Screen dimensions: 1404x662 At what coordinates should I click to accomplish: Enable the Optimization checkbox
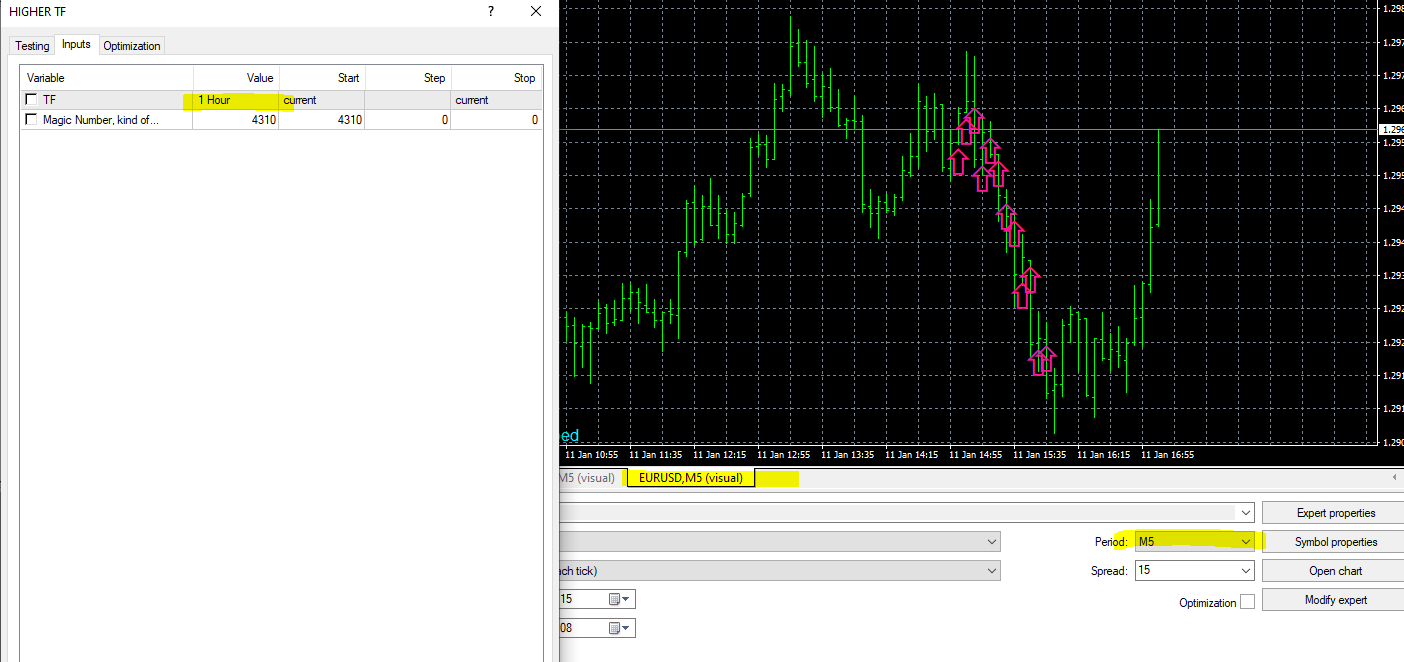[x=1247, y=602]
